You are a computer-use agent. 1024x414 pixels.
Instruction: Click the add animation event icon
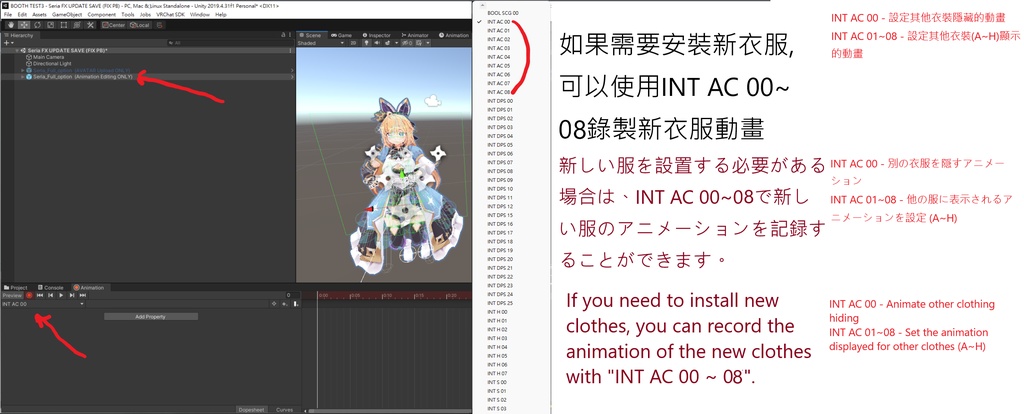click(x=296, y=304)
